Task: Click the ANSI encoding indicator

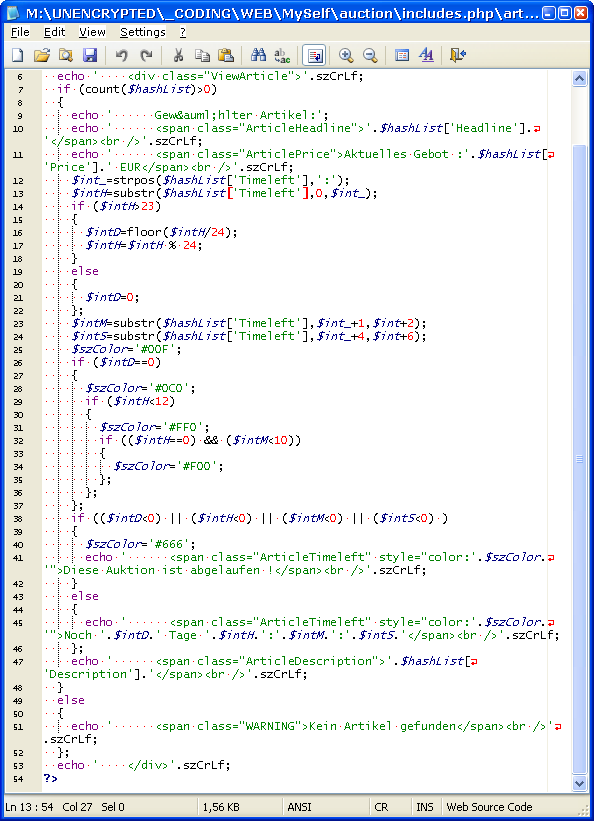Action: pos(299,807)
